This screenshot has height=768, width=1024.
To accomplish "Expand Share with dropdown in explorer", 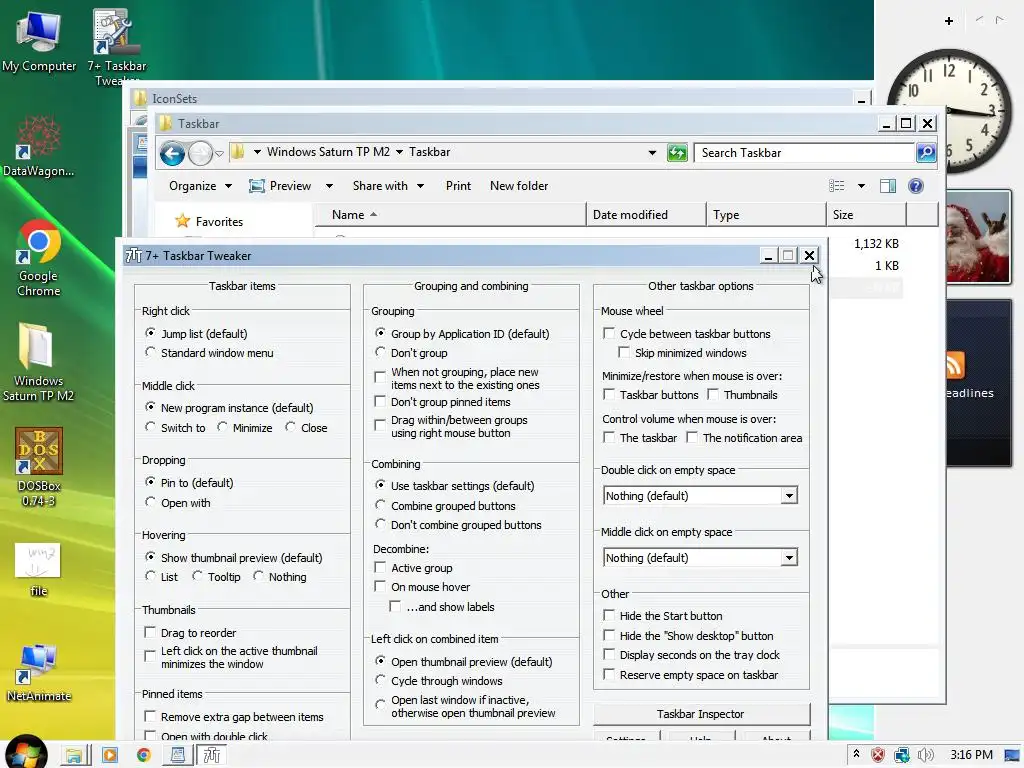I will [x=421, y=186].
